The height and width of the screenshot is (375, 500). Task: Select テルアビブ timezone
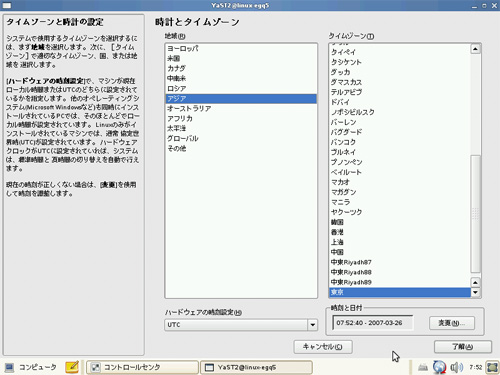pos(400,92)
